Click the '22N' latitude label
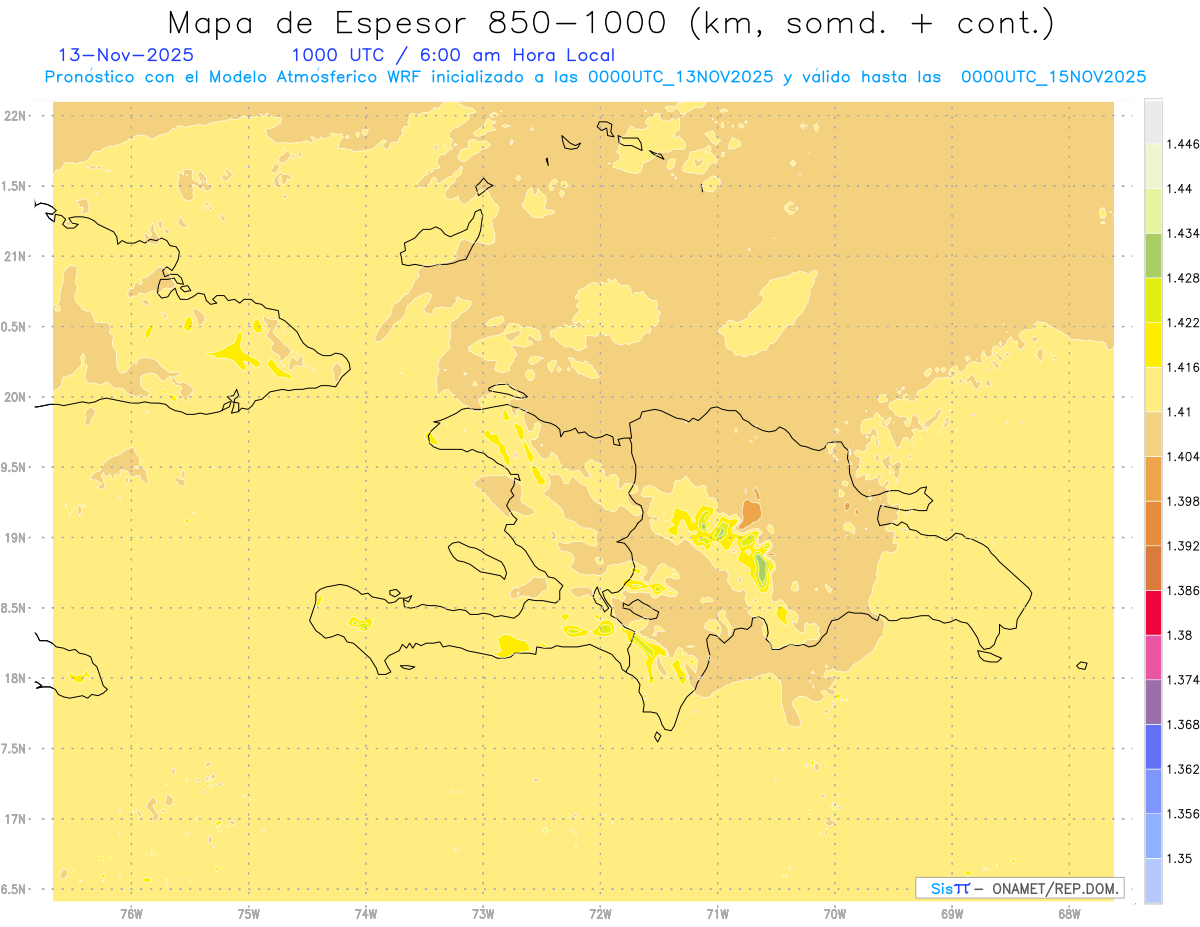 tap(14, 116)
